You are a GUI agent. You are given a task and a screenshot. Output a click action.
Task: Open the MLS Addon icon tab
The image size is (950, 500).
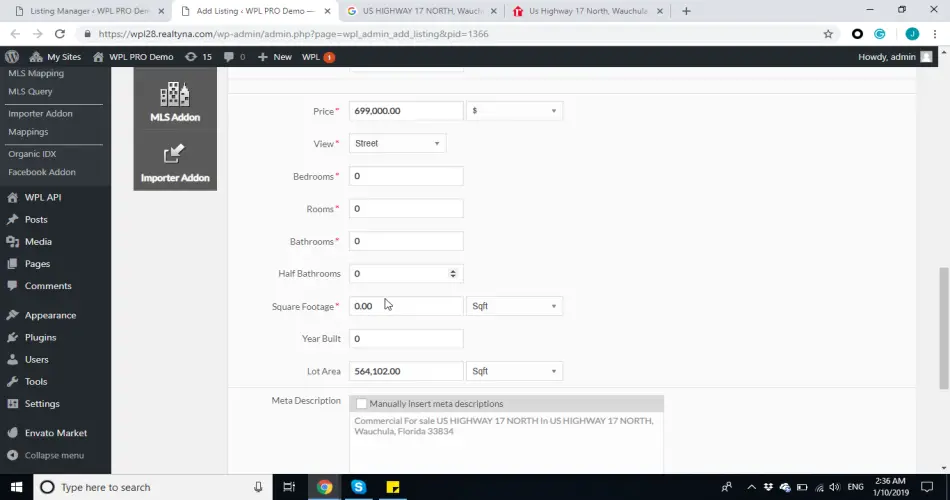tap(175, 103)
